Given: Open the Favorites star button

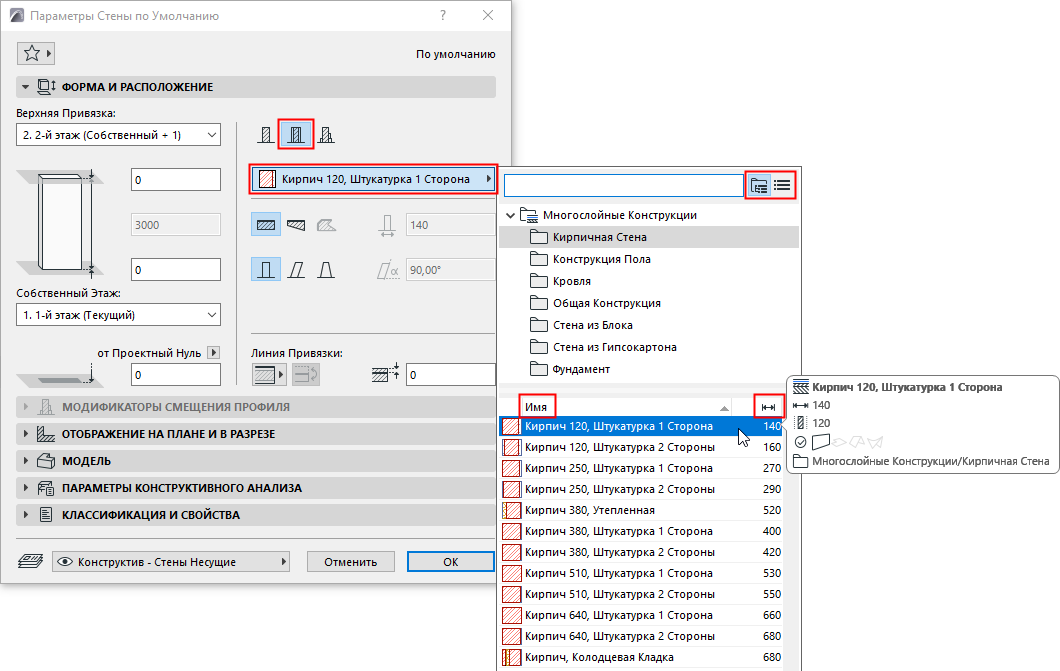Looking at the screenshot, I should tap(35, 53).
